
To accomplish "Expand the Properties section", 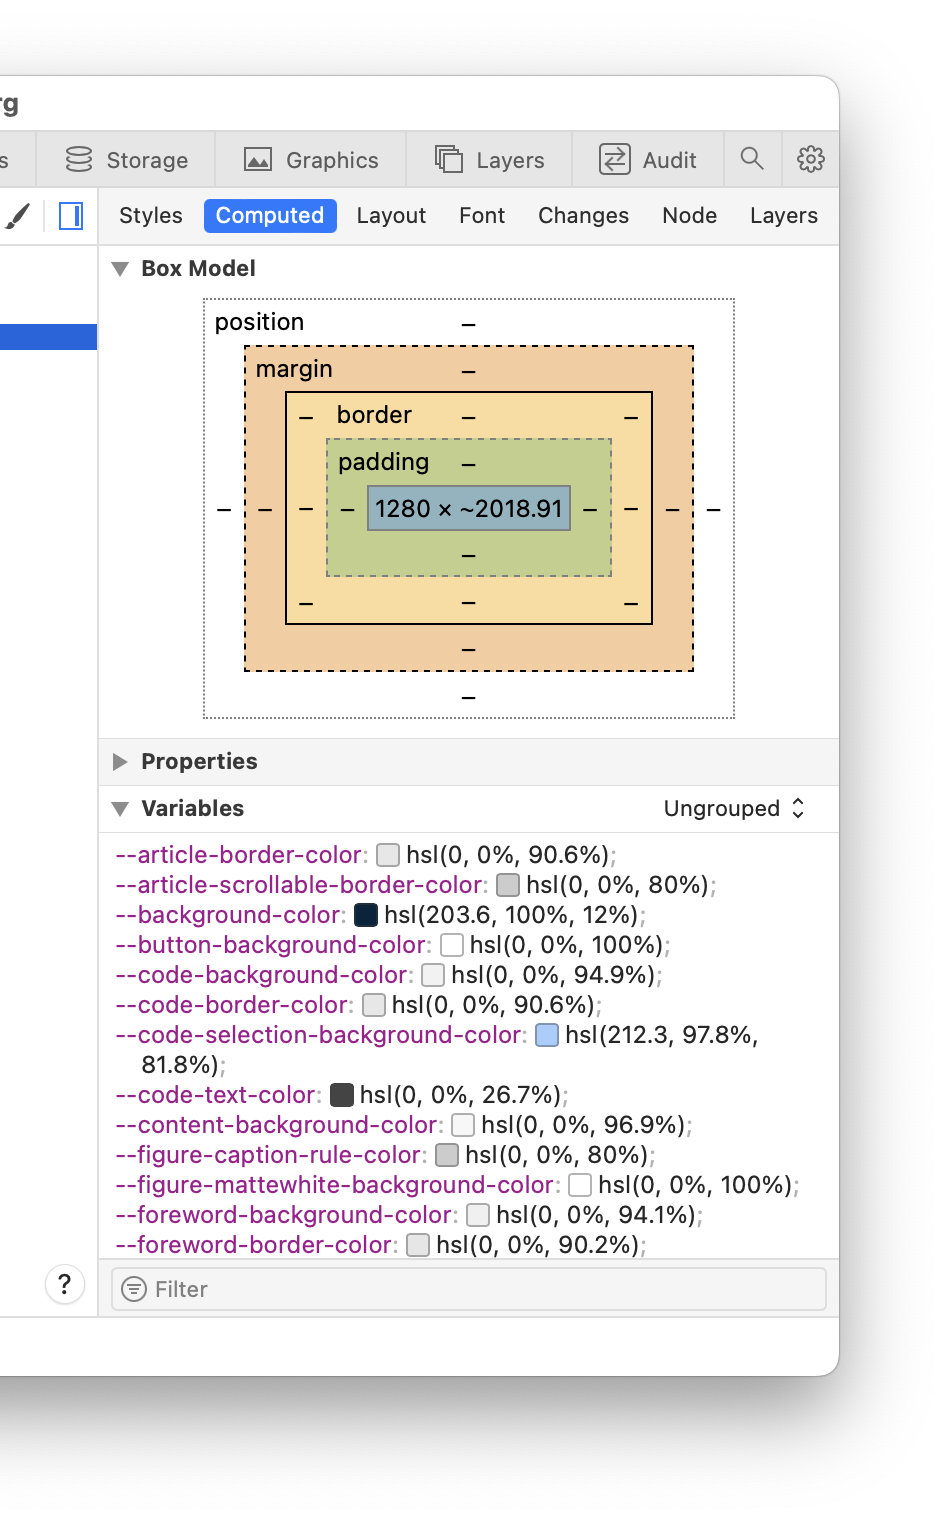I will click(x=121, y=762).
